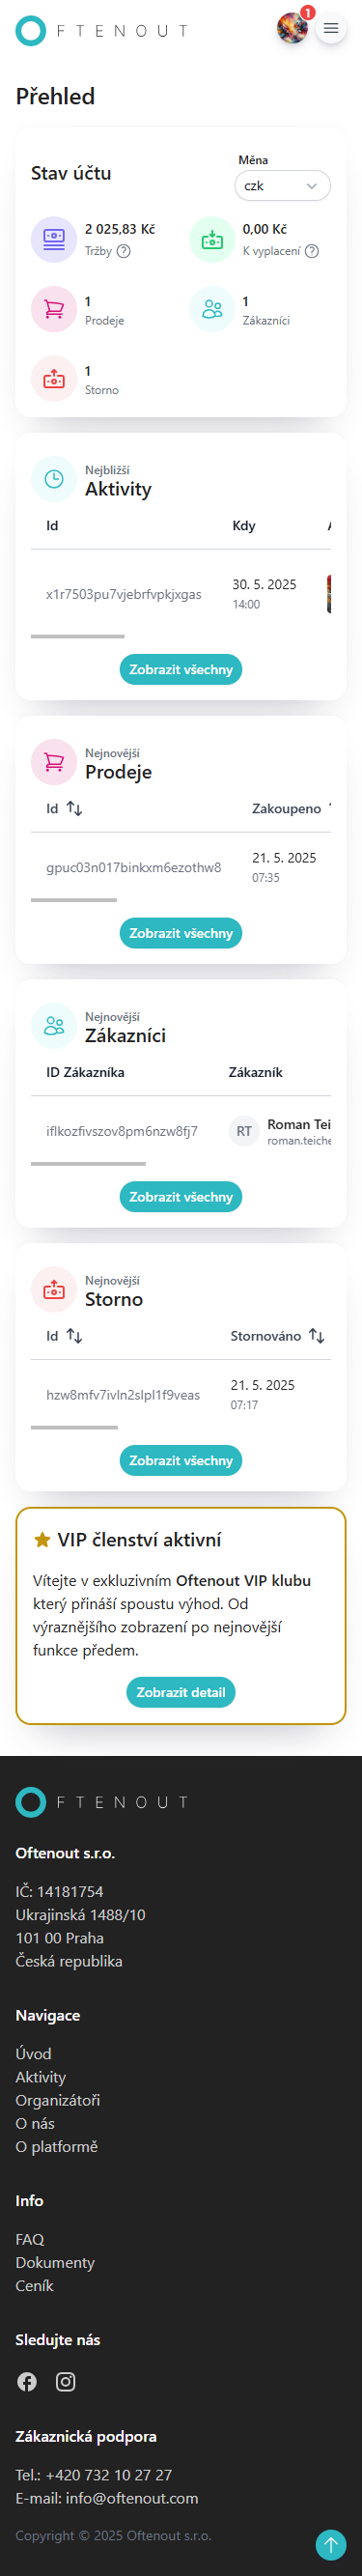Open the hamburger menu
This screenshot has width=362, height=2576.
[331, 29]
